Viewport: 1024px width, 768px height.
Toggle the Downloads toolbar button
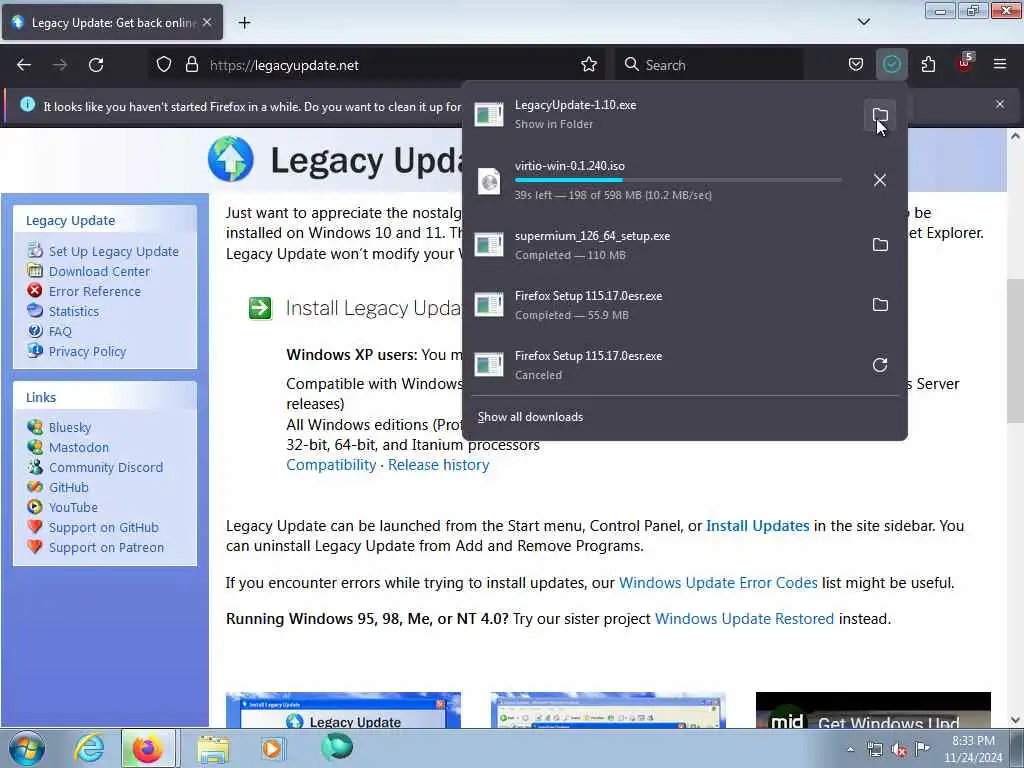click(891, 65)
